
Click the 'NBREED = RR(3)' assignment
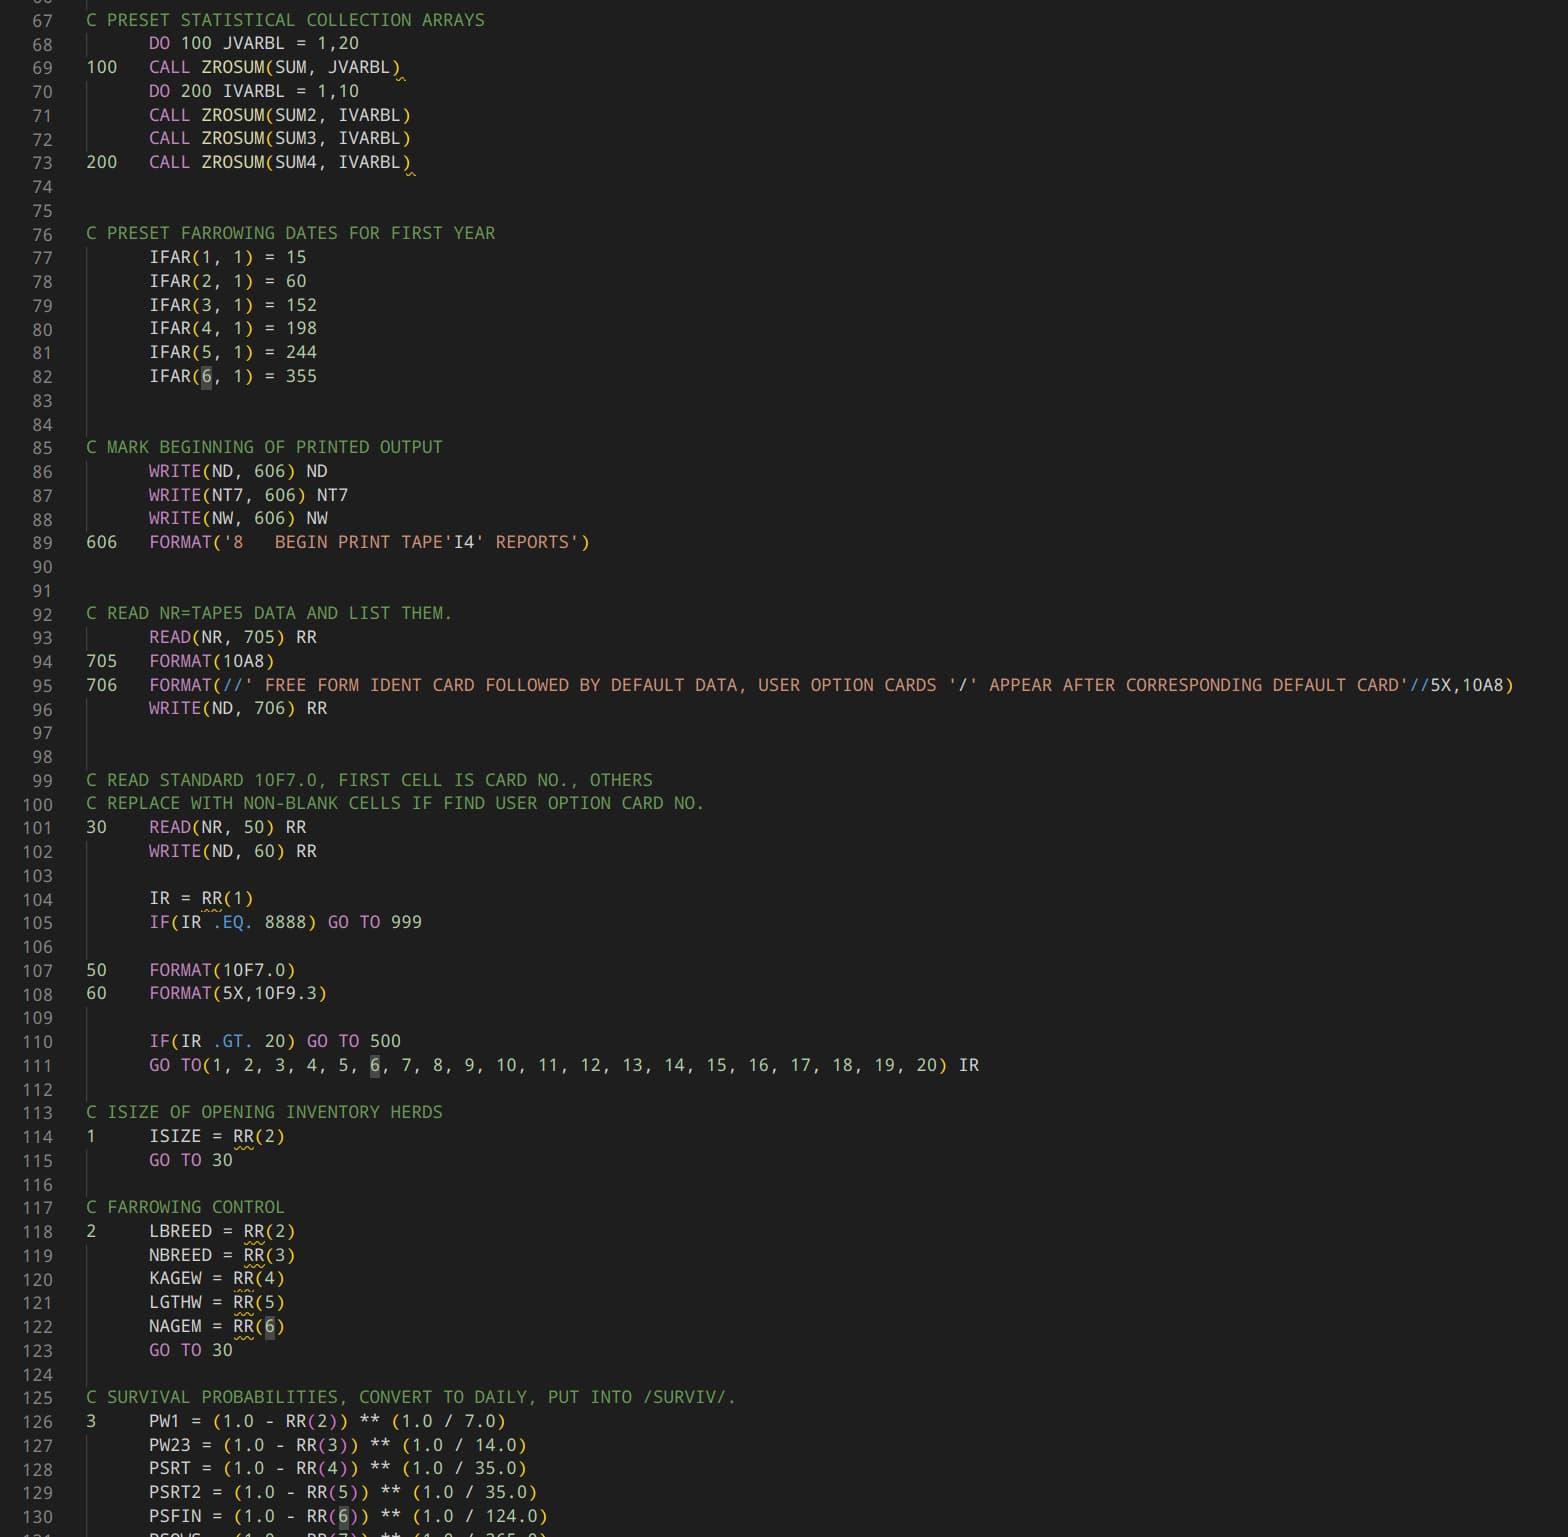[222, 1255]
